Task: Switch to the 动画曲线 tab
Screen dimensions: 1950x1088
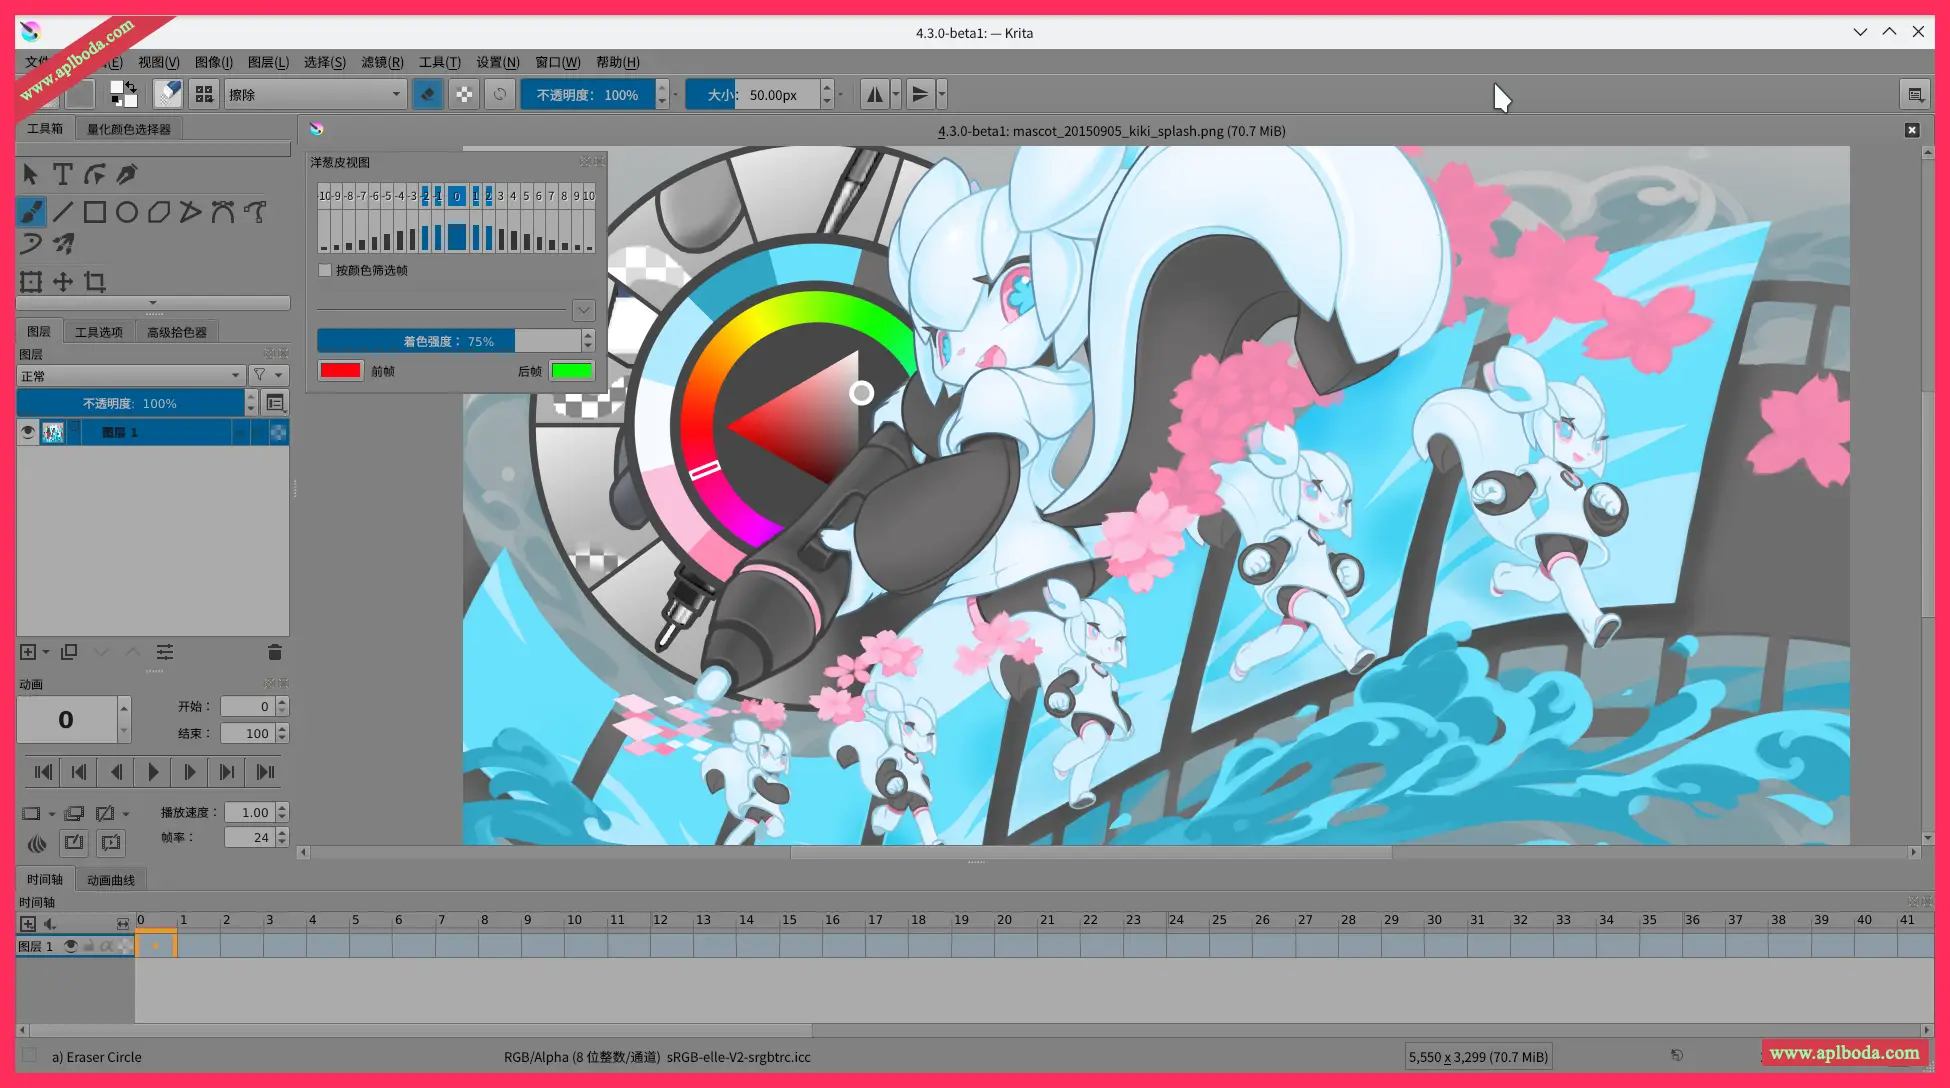Action: 111,880
